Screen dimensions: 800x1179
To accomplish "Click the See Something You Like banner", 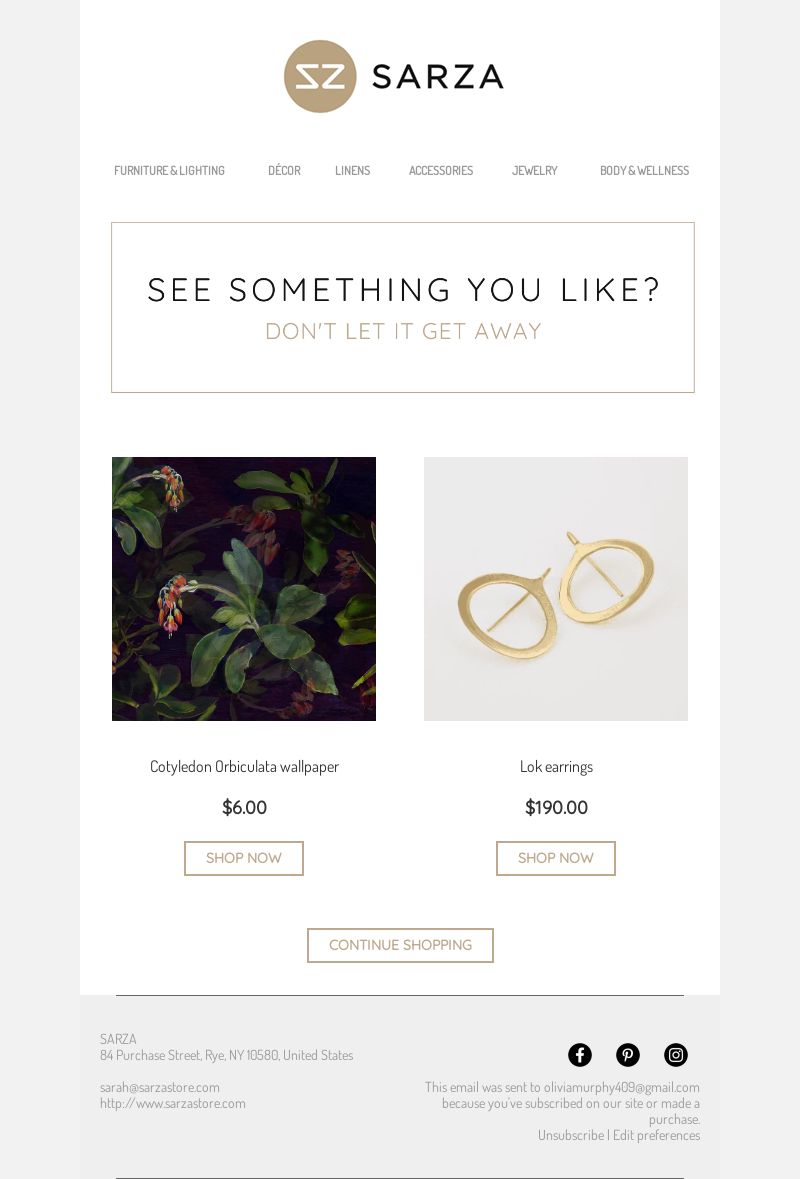I will 403,308.
